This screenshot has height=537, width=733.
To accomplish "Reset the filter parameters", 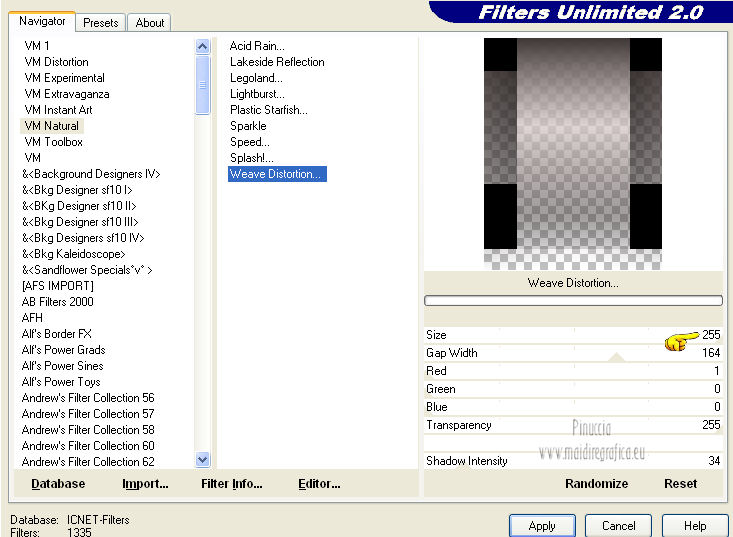I will [x=681, y=484].
